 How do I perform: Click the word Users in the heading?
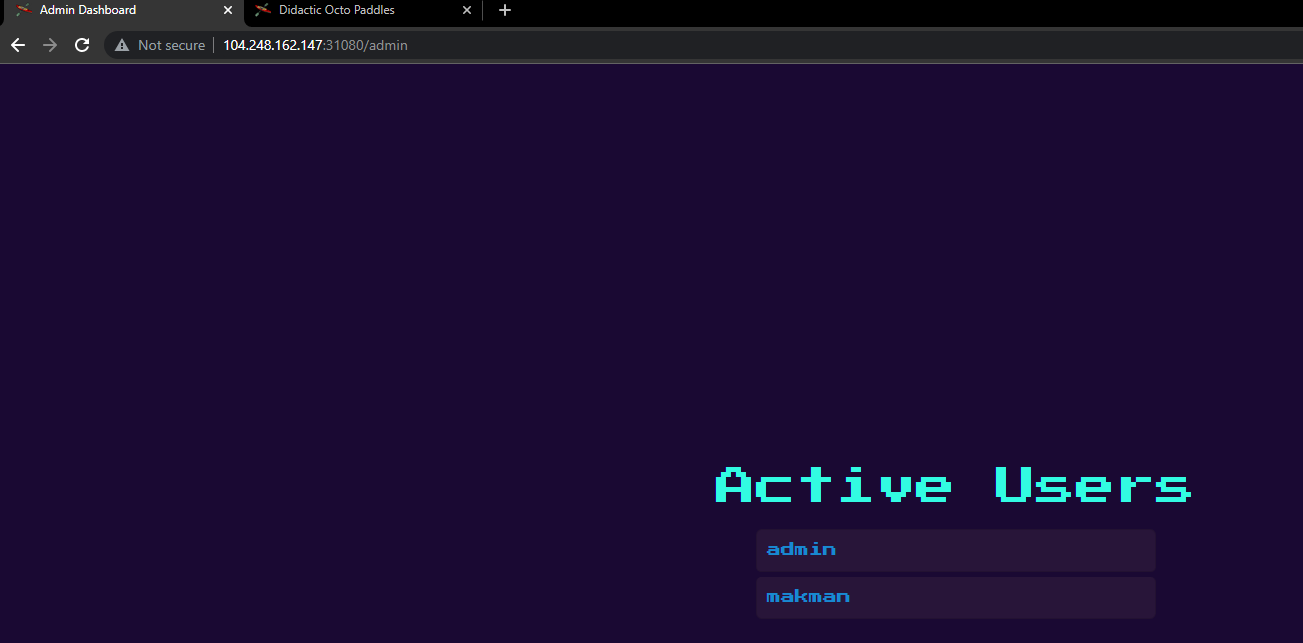tap(1093, 485)
